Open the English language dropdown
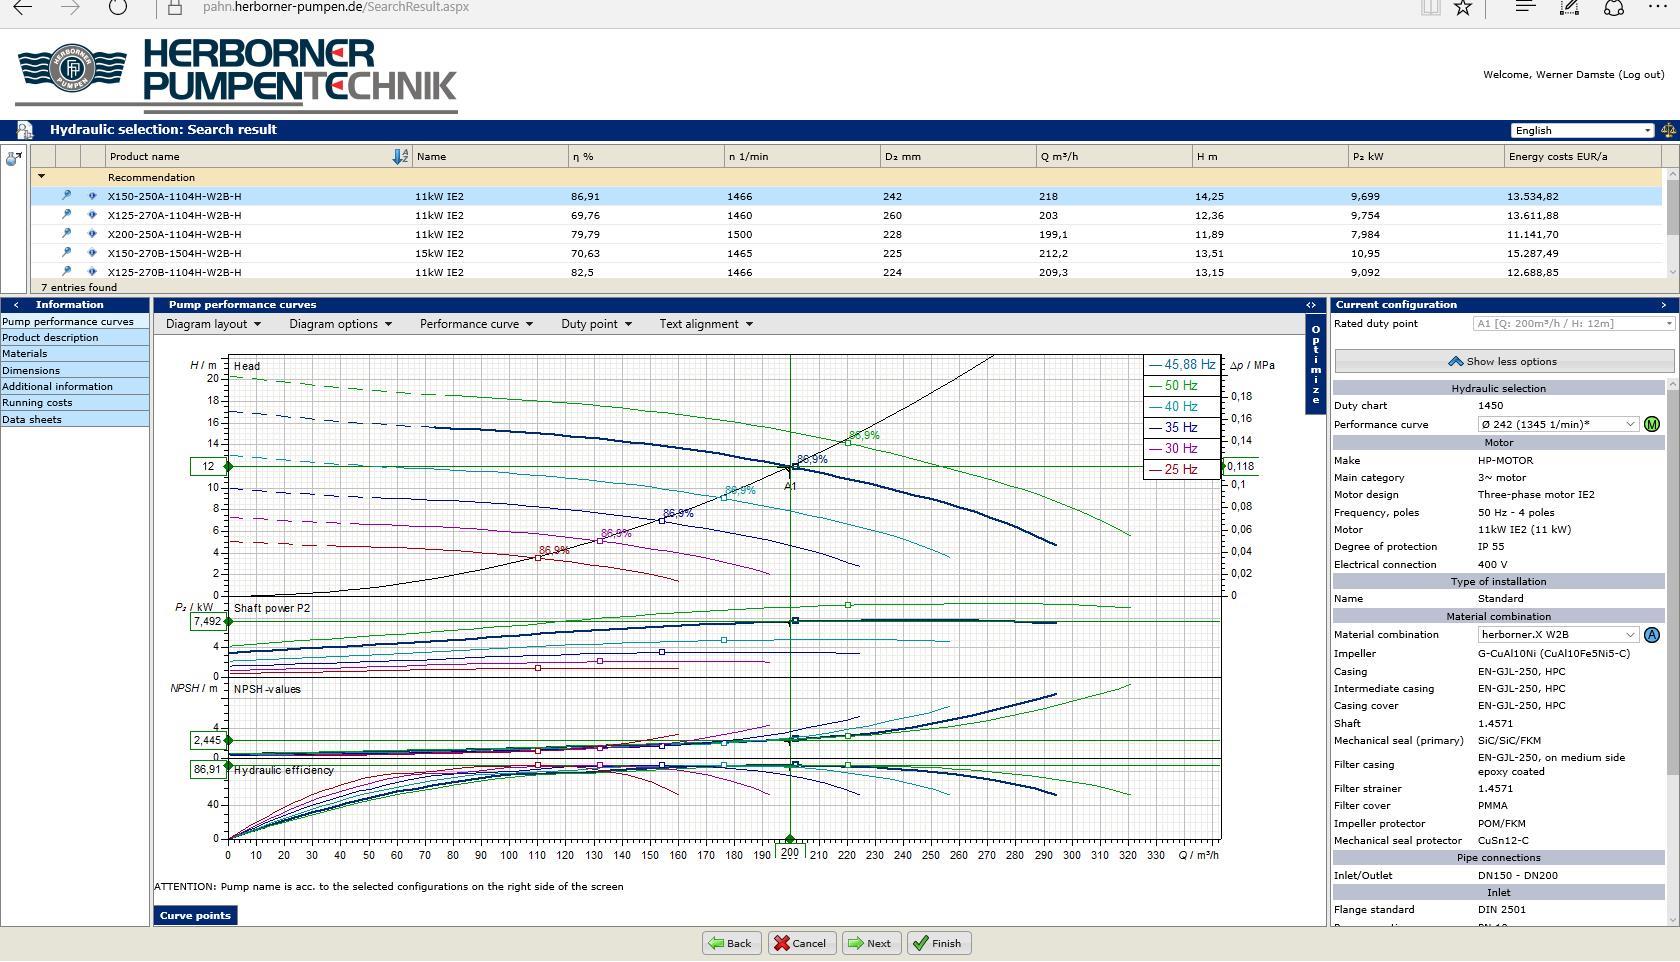Viewport: 1680px width, 962px height. click(x=1582, y=130)
